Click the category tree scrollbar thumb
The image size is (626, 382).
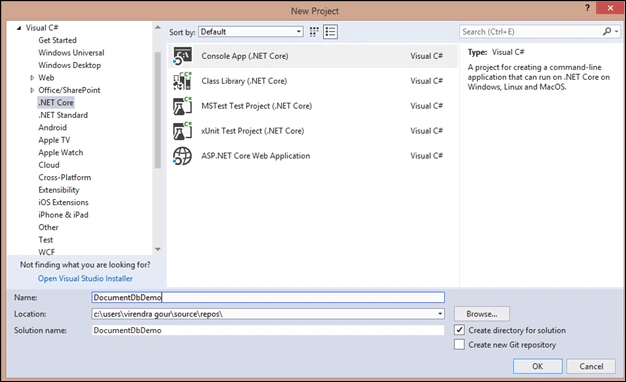pyautogui.click(x=158, y=110)
